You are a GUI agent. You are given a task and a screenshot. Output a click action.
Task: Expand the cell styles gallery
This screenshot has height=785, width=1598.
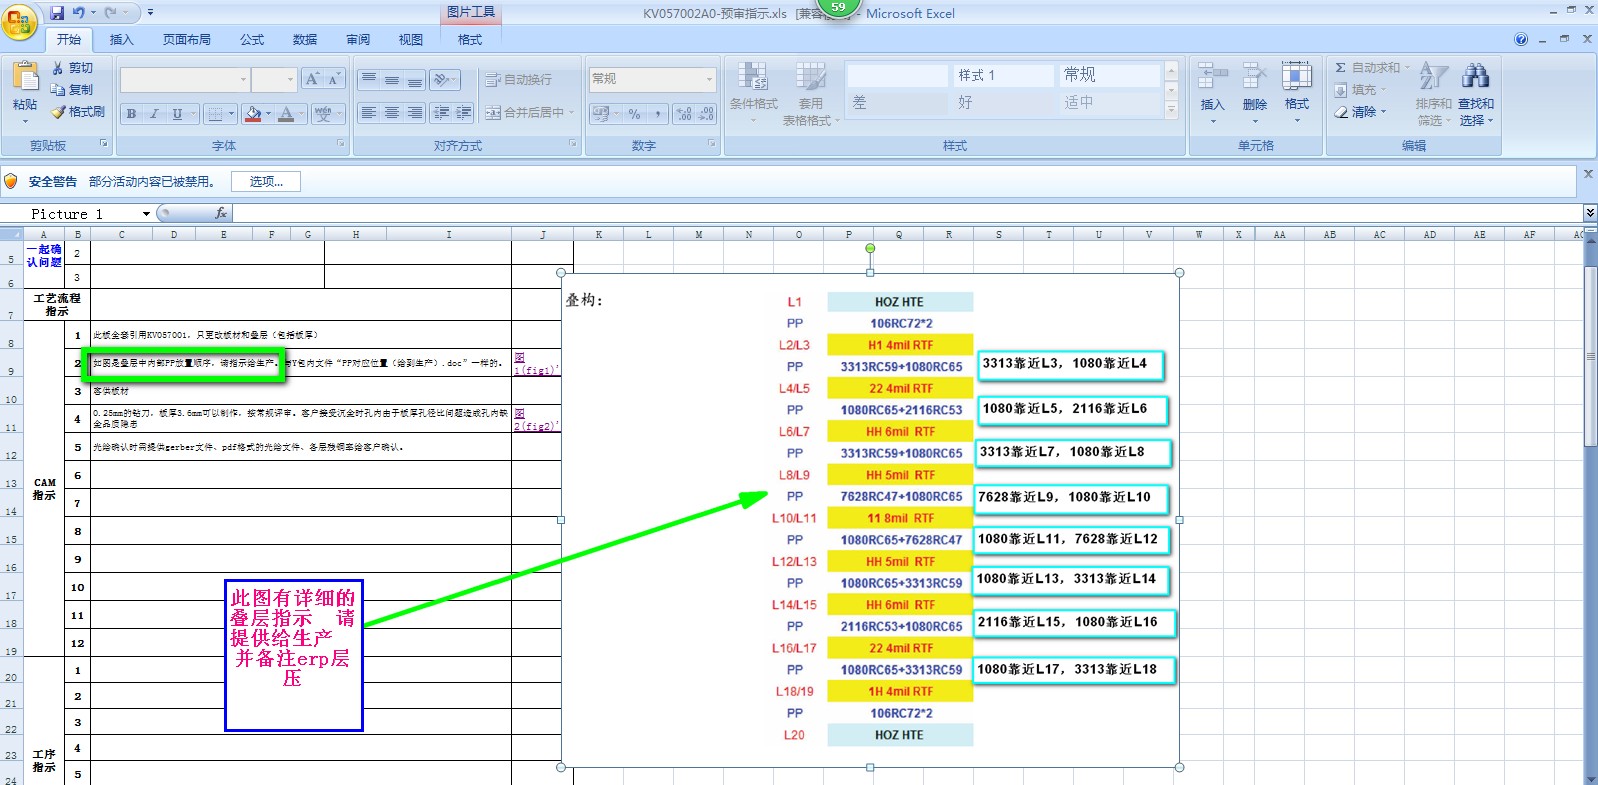pos(1172,111)
